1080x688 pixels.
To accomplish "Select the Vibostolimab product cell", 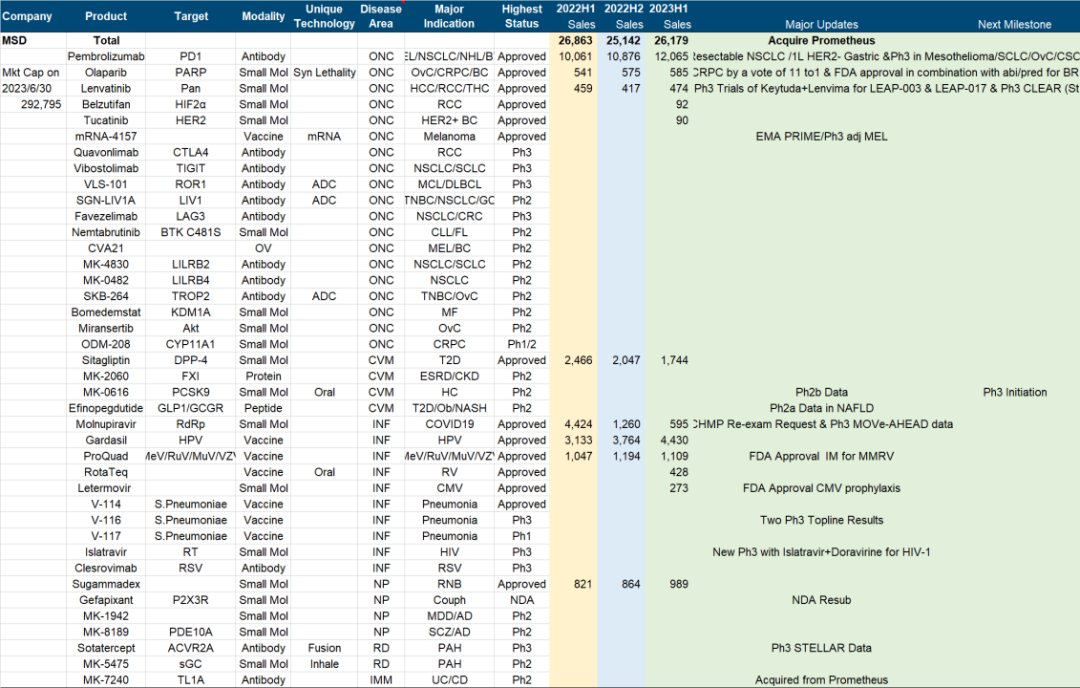I will point(106,168).
